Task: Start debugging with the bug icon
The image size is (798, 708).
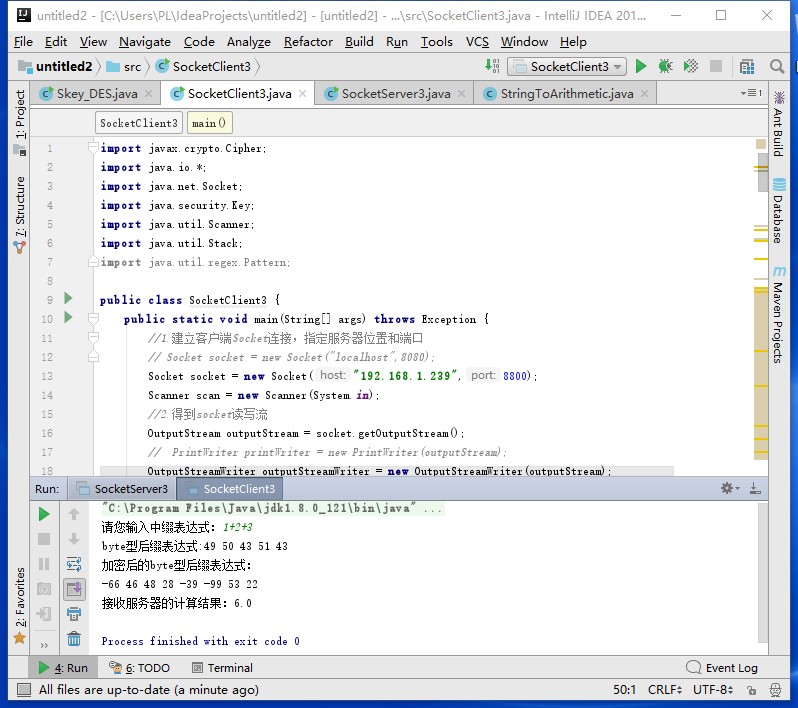Action: [665, 66]
